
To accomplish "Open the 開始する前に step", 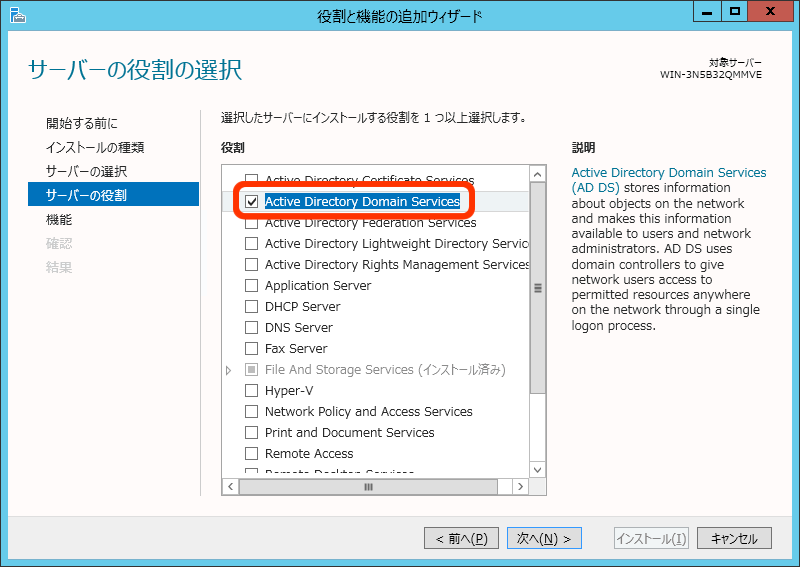I will coord(82,123).
